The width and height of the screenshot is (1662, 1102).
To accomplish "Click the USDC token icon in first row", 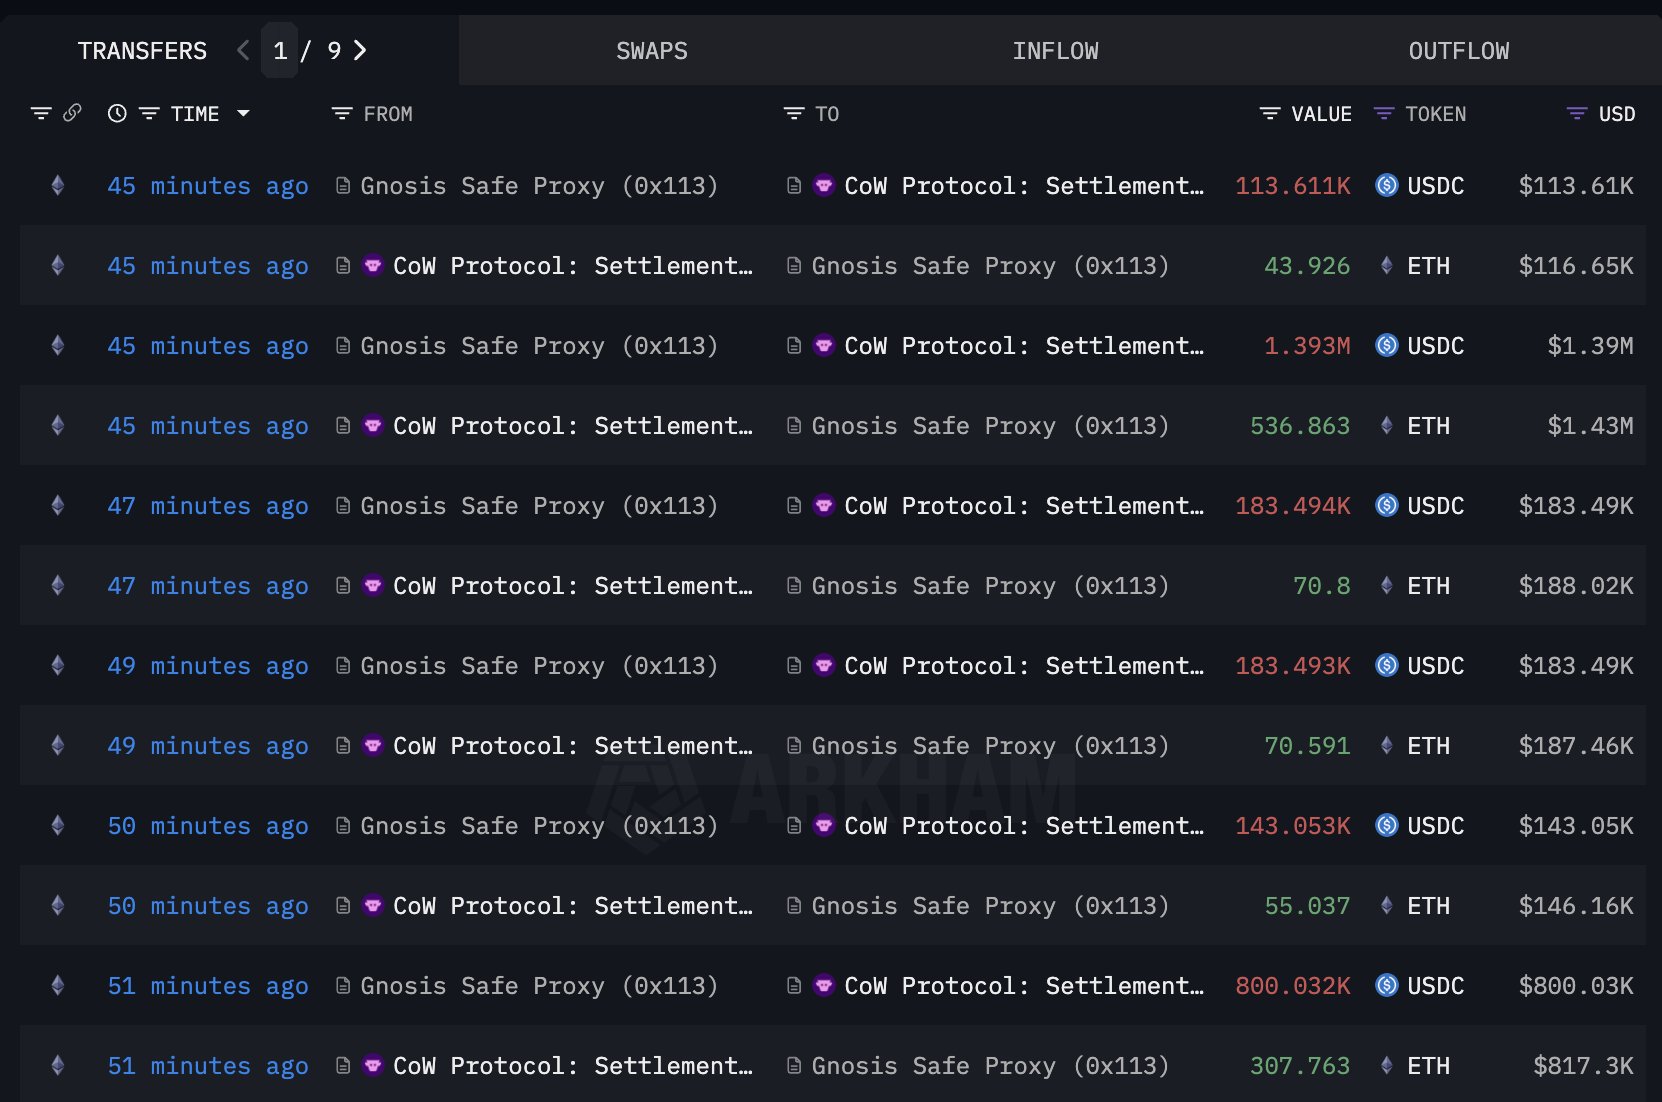I will (1387, 185).
